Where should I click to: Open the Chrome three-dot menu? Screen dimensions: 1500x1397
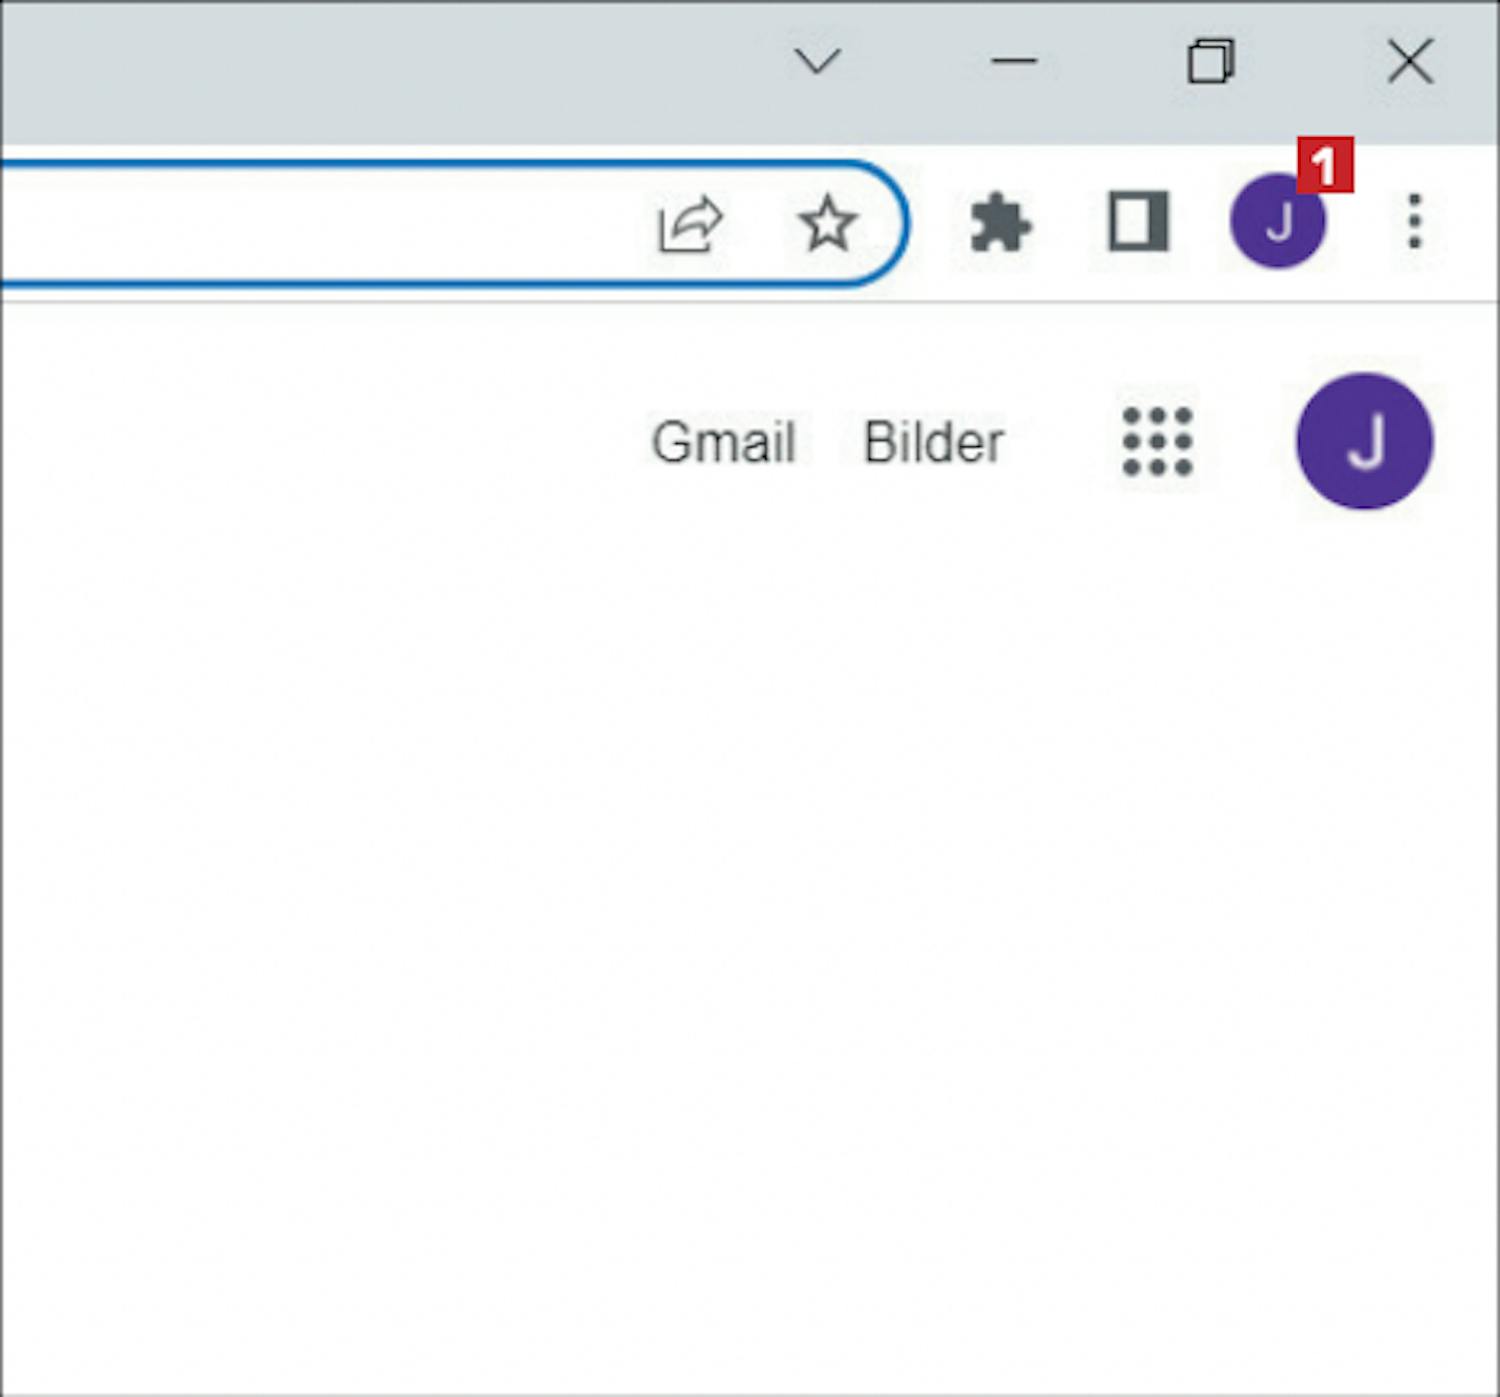[1414, 221]
